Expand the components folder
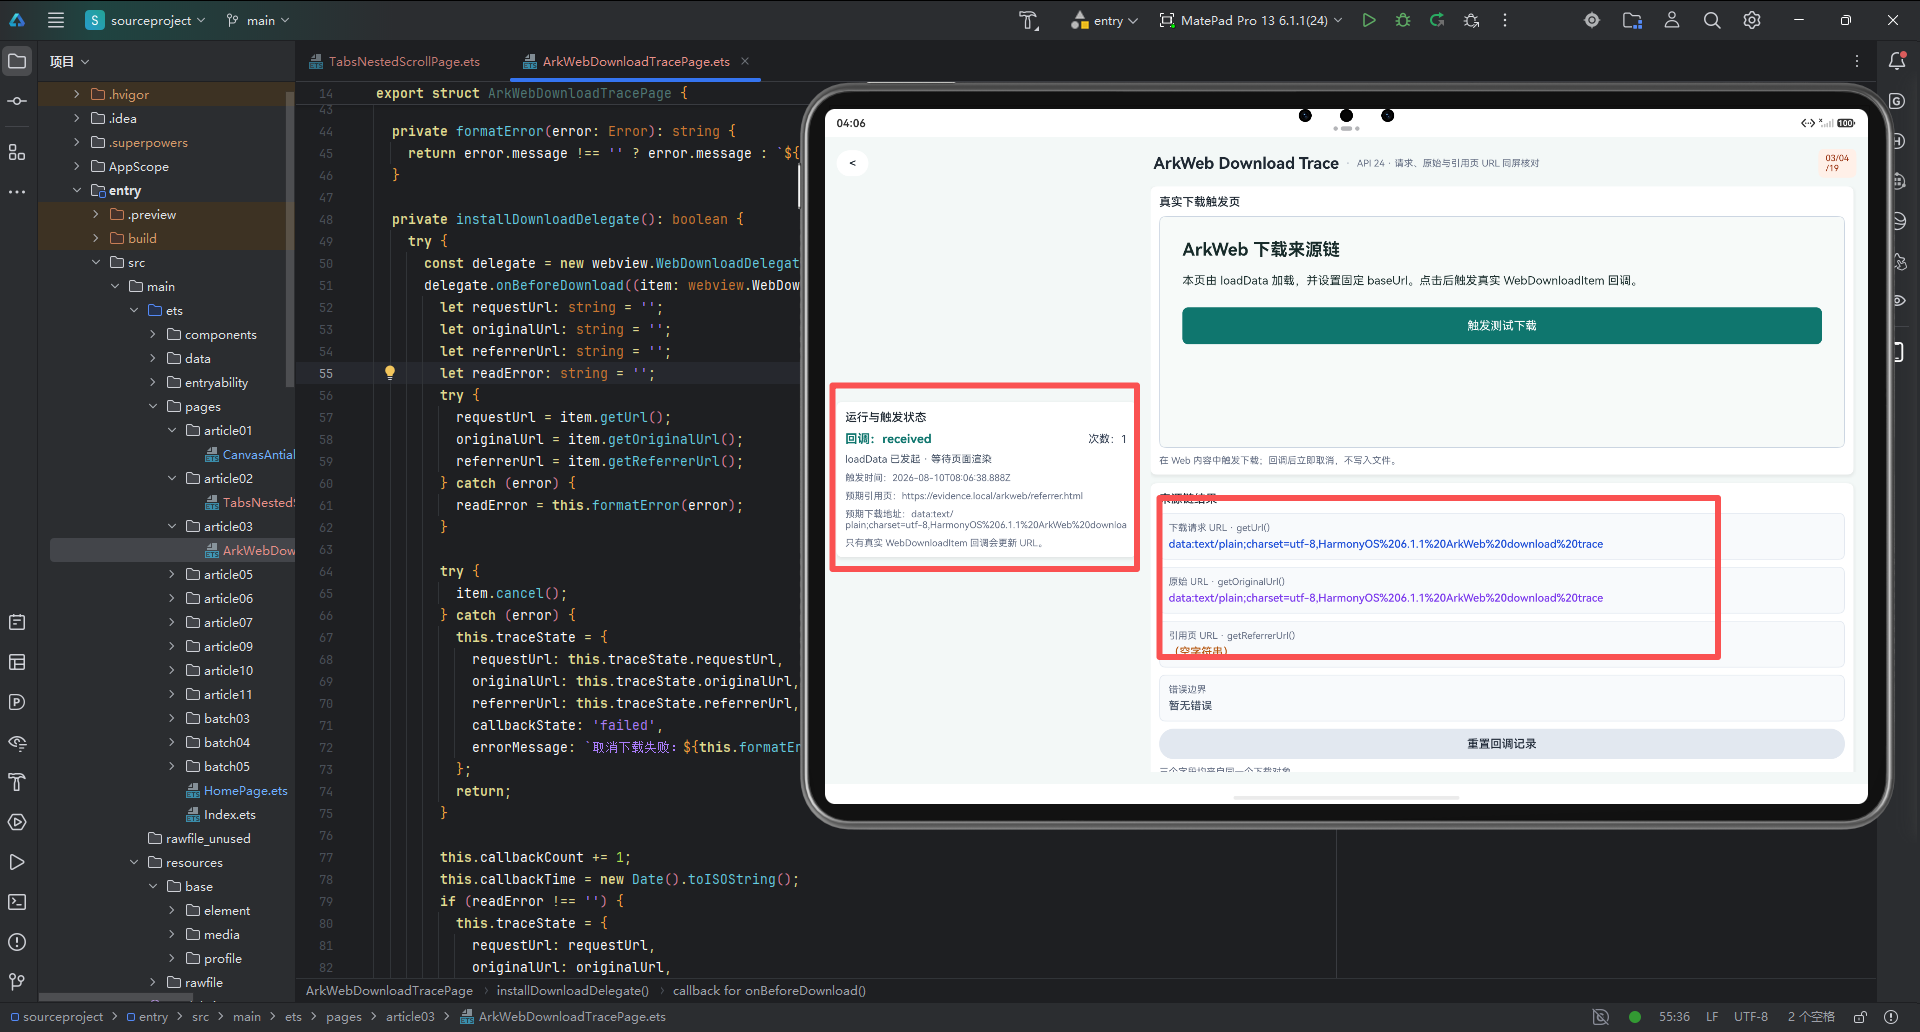The height and width of the screenshot is (1032, 1920). [x=153, y=334]
